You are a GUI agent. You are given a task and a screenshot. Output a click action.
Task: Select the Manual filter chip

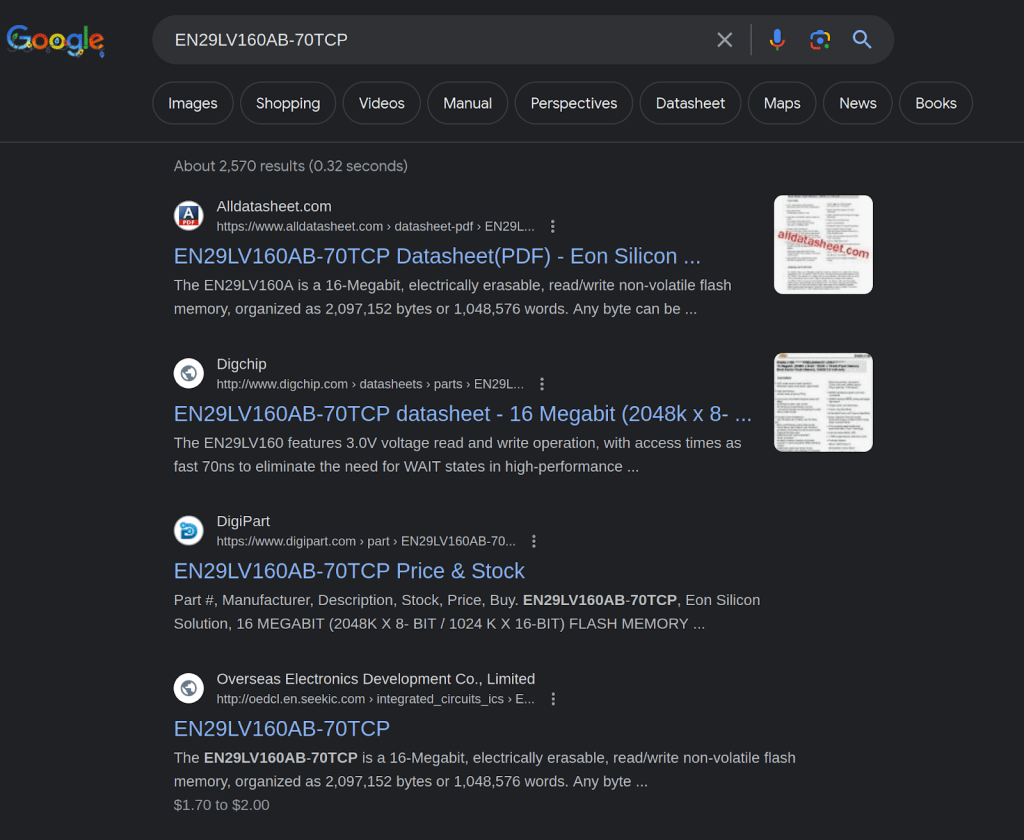point(468,103)
